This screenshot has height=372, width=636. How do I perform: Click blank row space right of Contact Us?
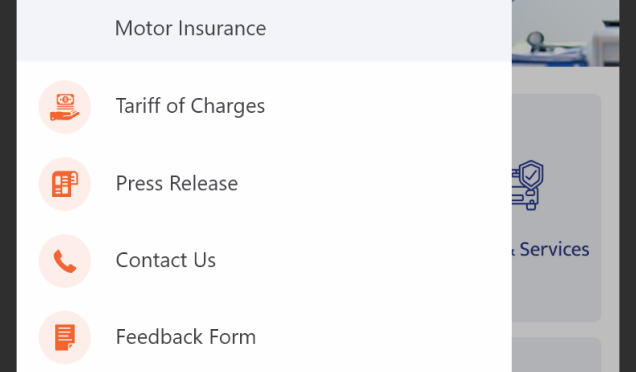[x=365, y=261]
